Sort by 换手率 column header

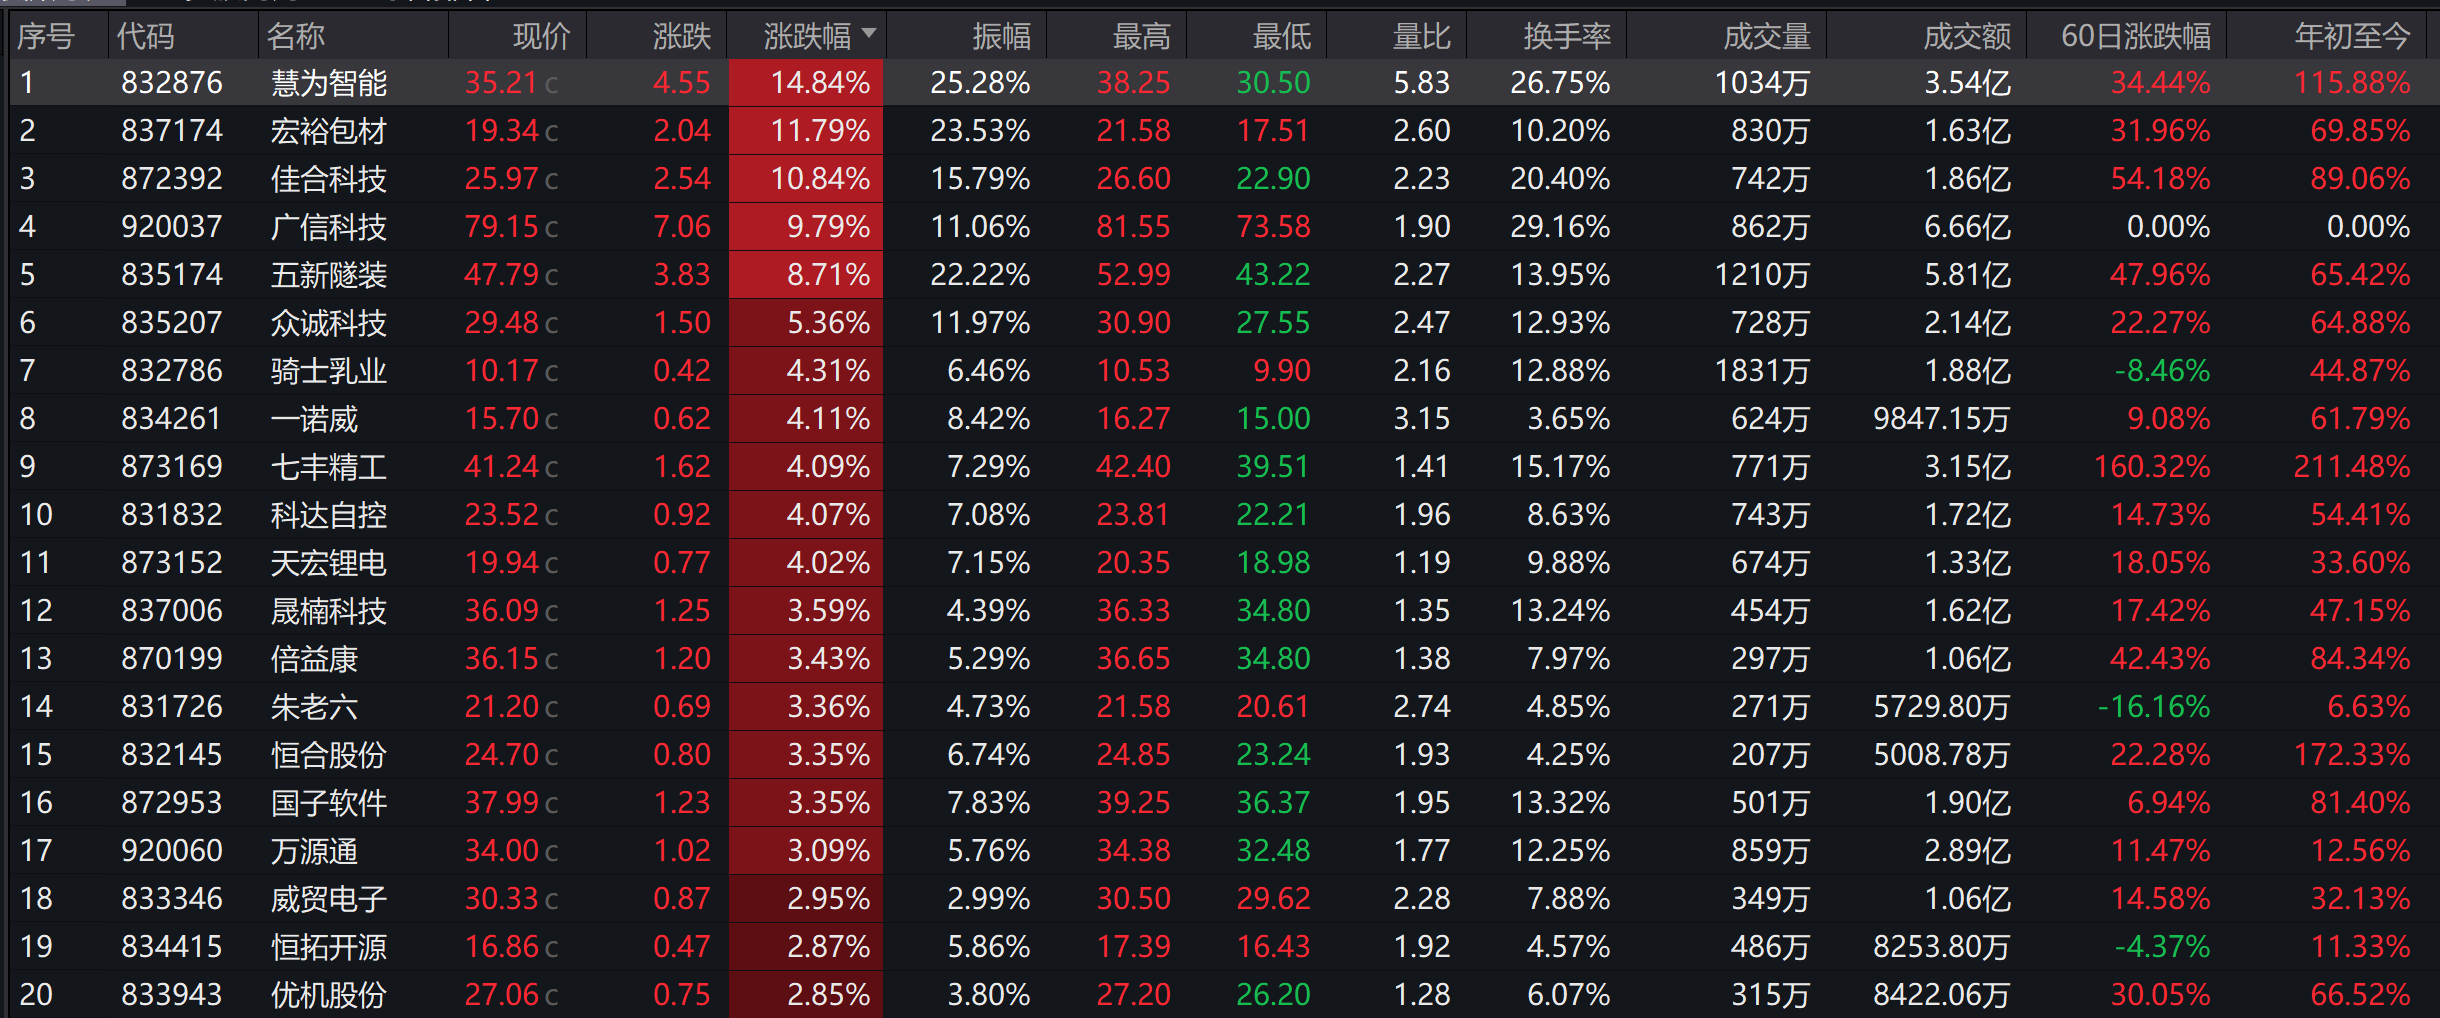click(x=1567, y=37)
